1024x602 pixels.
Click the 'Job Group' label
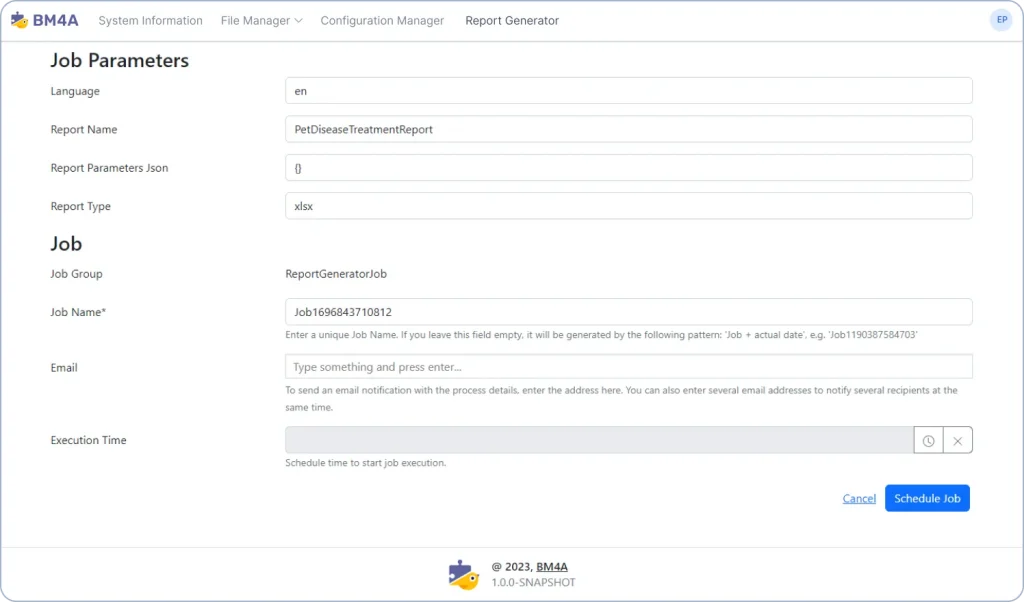coord(76,274)
